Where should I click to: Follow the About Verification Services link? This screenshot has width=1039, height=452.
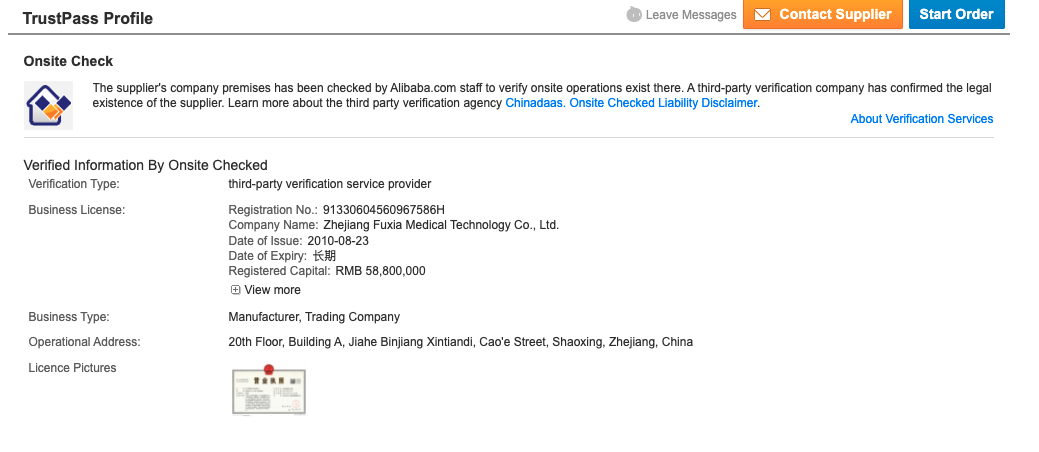point(921,119)
